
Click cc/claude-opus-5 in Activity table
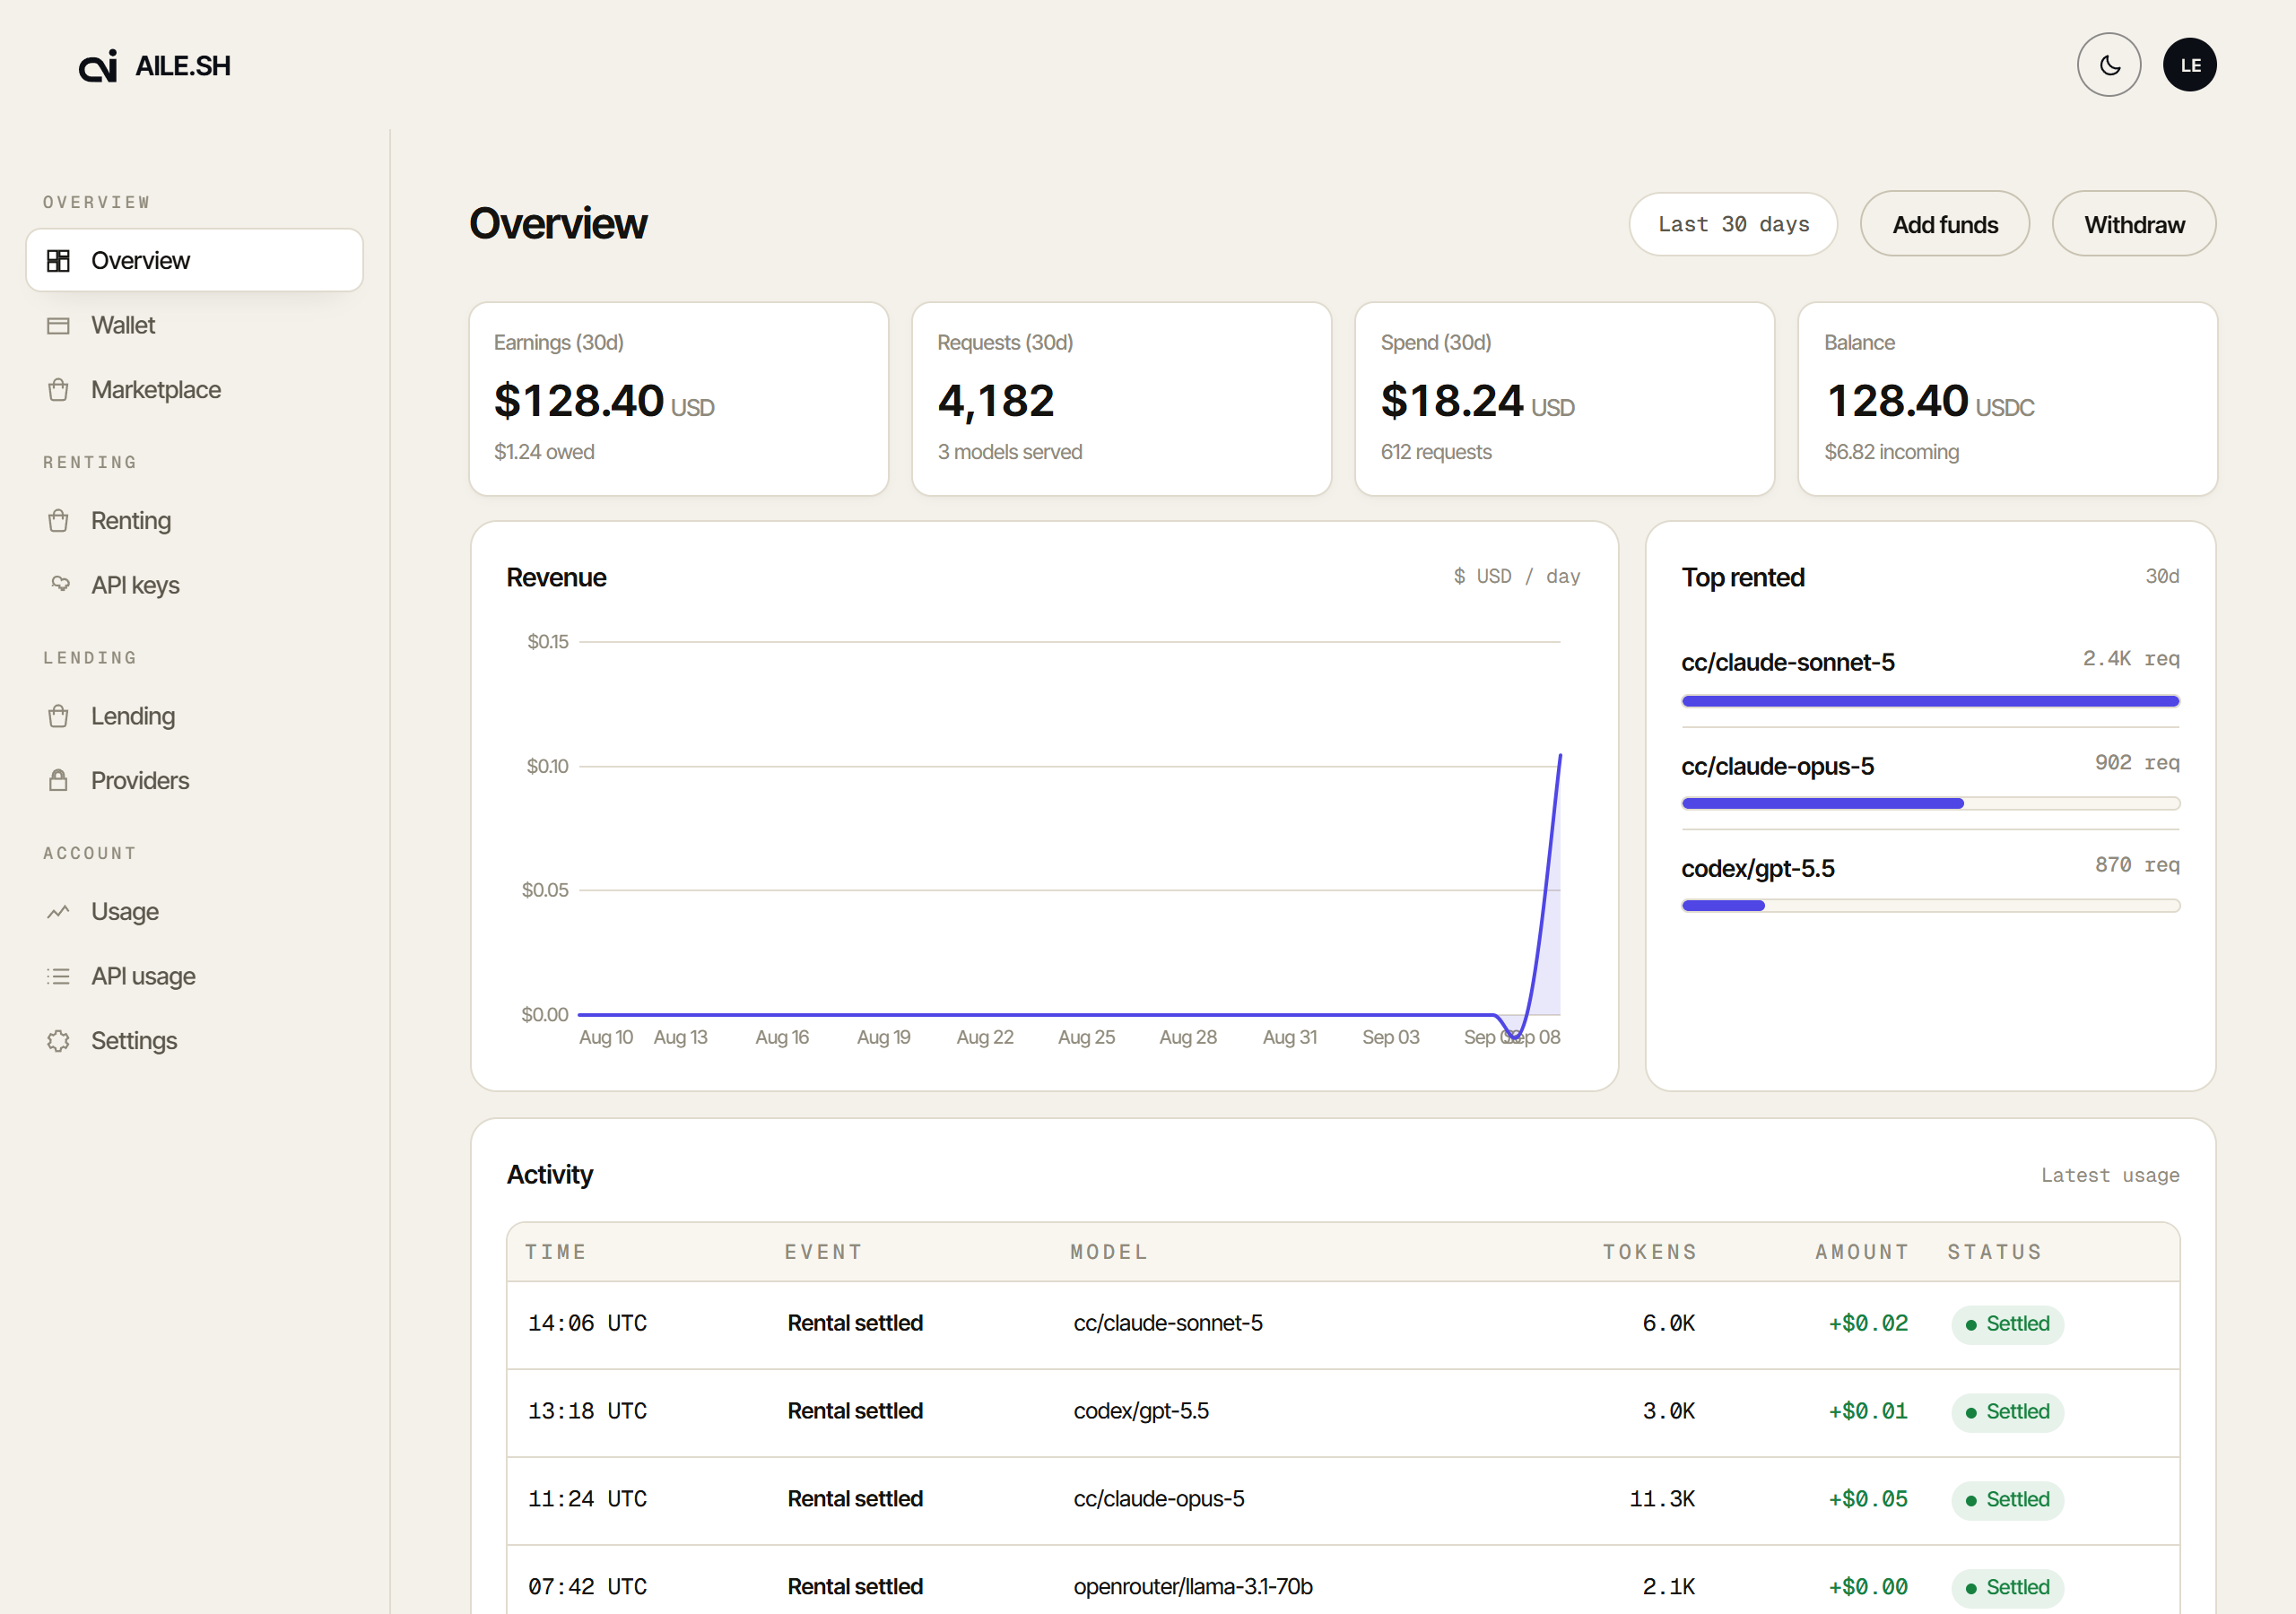pyautogui.click(x=1159, y=1499)
